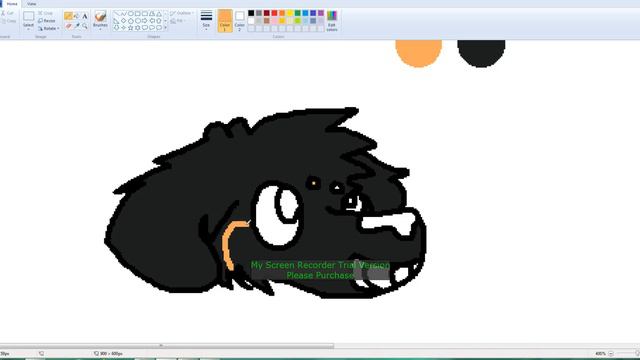Click the horizontal canvas scrollbar
Screen dimensions: 640x360
(x=167, y=346)
